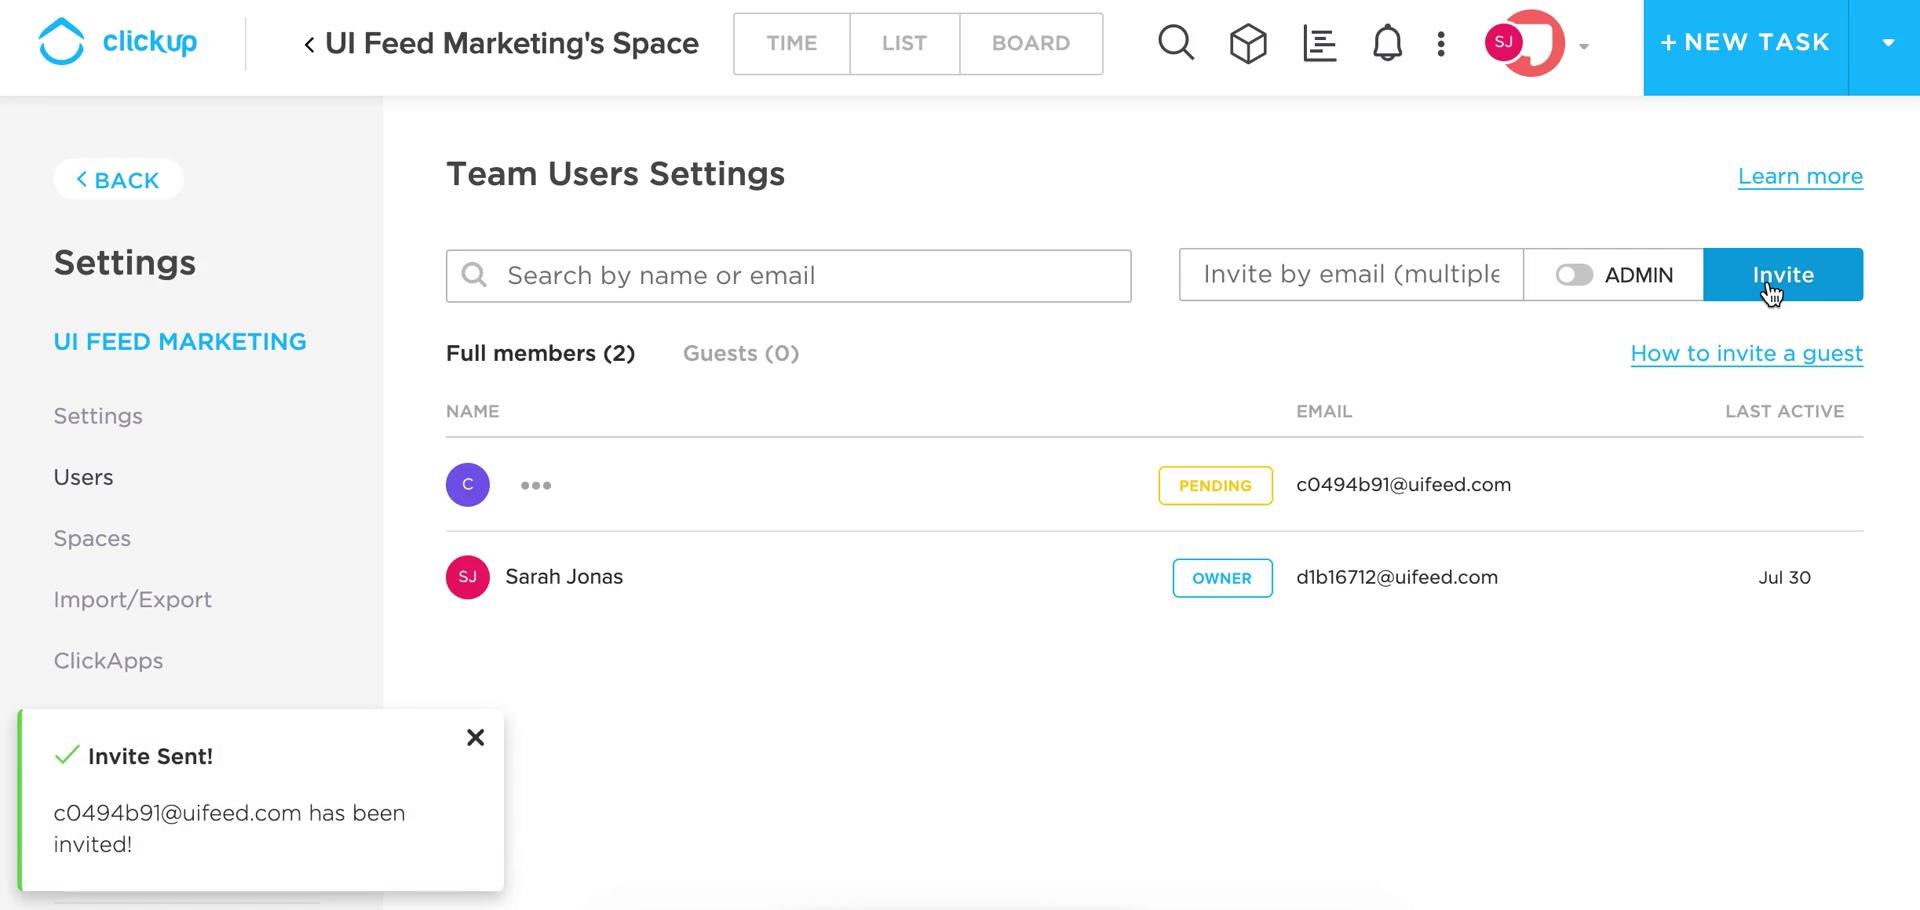Switch to the BOARD view tab
1920x910 pixels.
[x=1031, y=43]
